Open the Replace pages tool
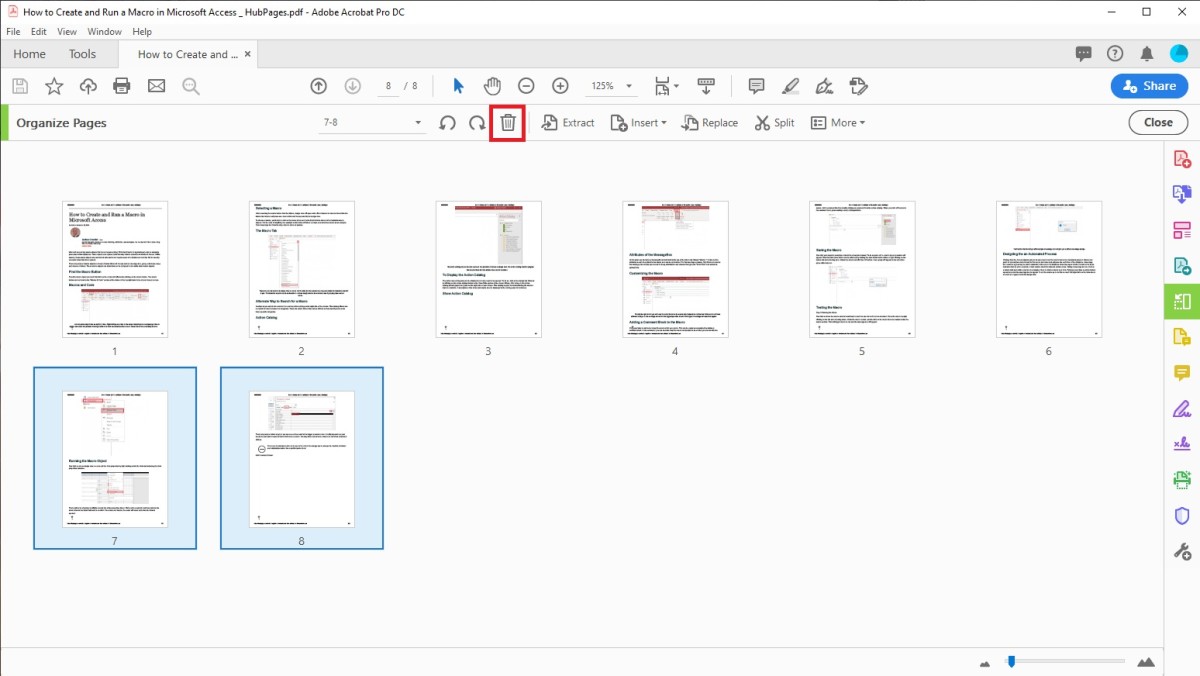This screenshot has height=676, width=1200. click(709, 122)
